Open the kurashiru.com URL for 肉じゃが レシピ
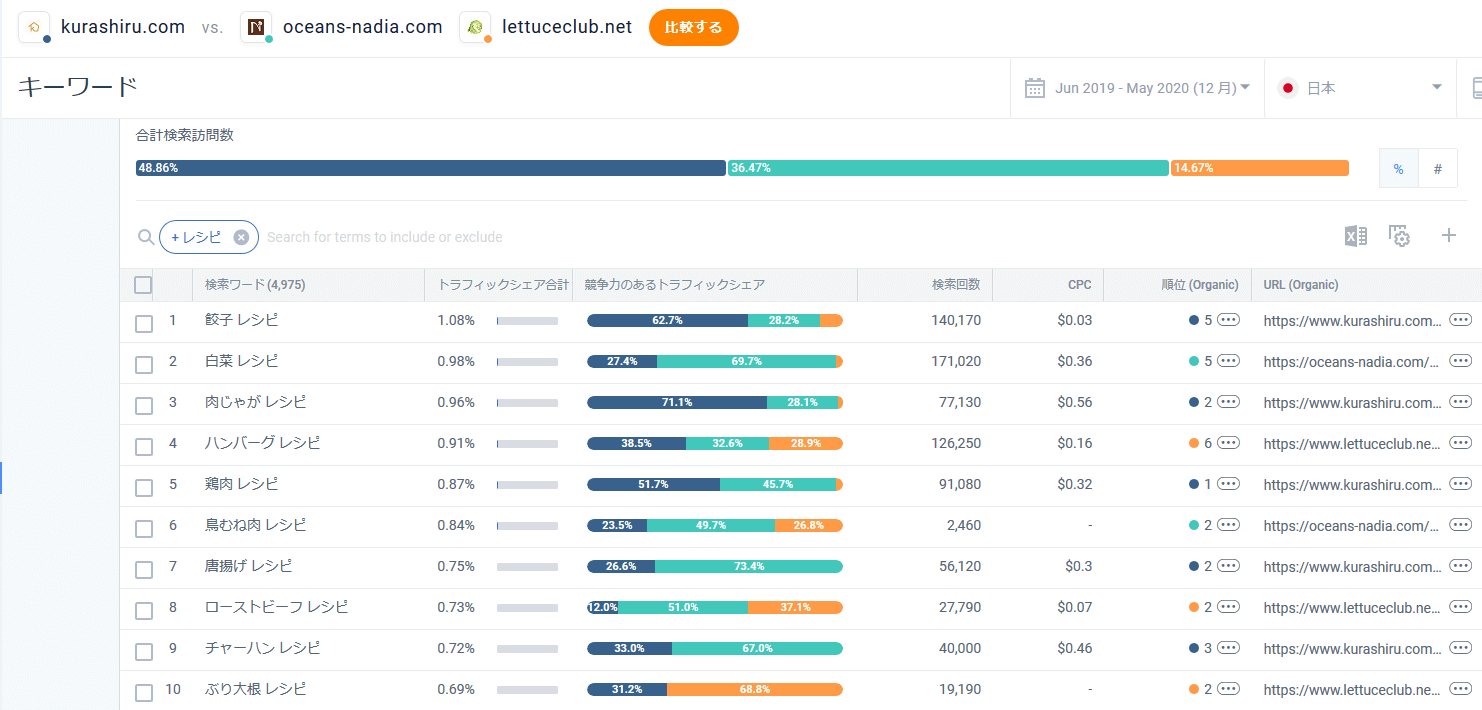Screen dimensions: 1482x710 [1351, 402]
